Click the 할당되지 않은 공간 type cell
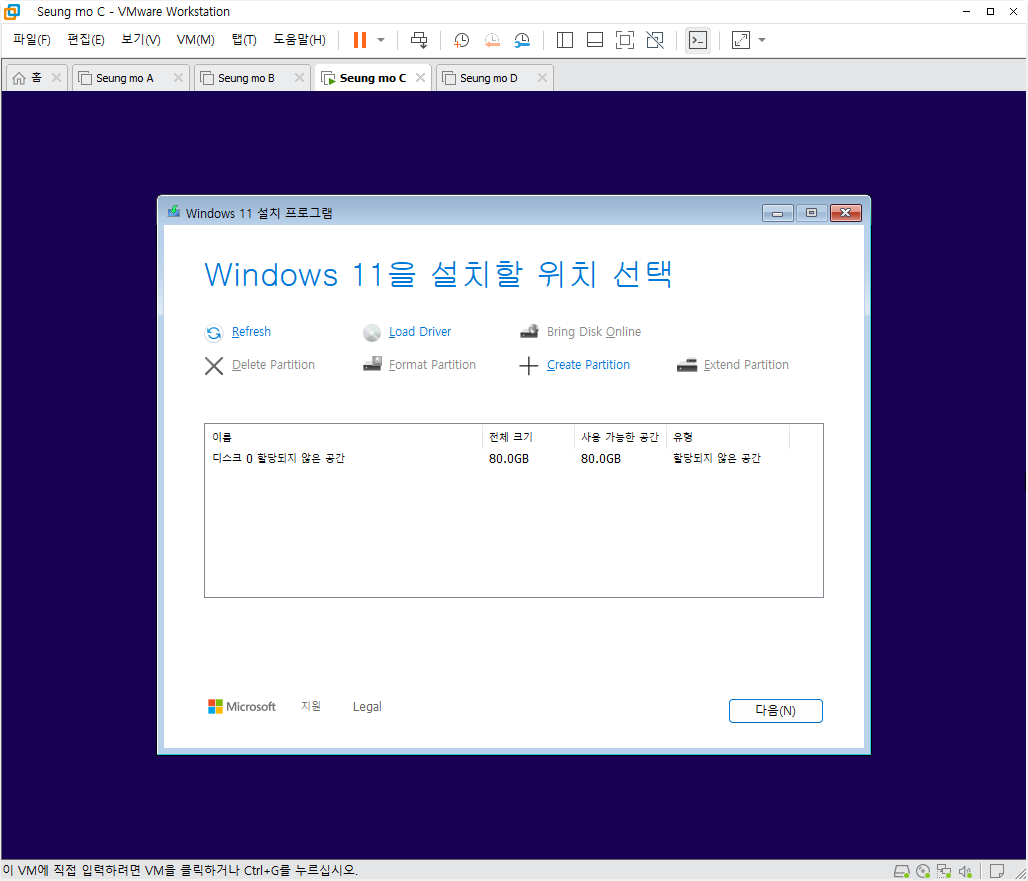The height and width of the screenshot is (881, 1028). coord(717,458)
